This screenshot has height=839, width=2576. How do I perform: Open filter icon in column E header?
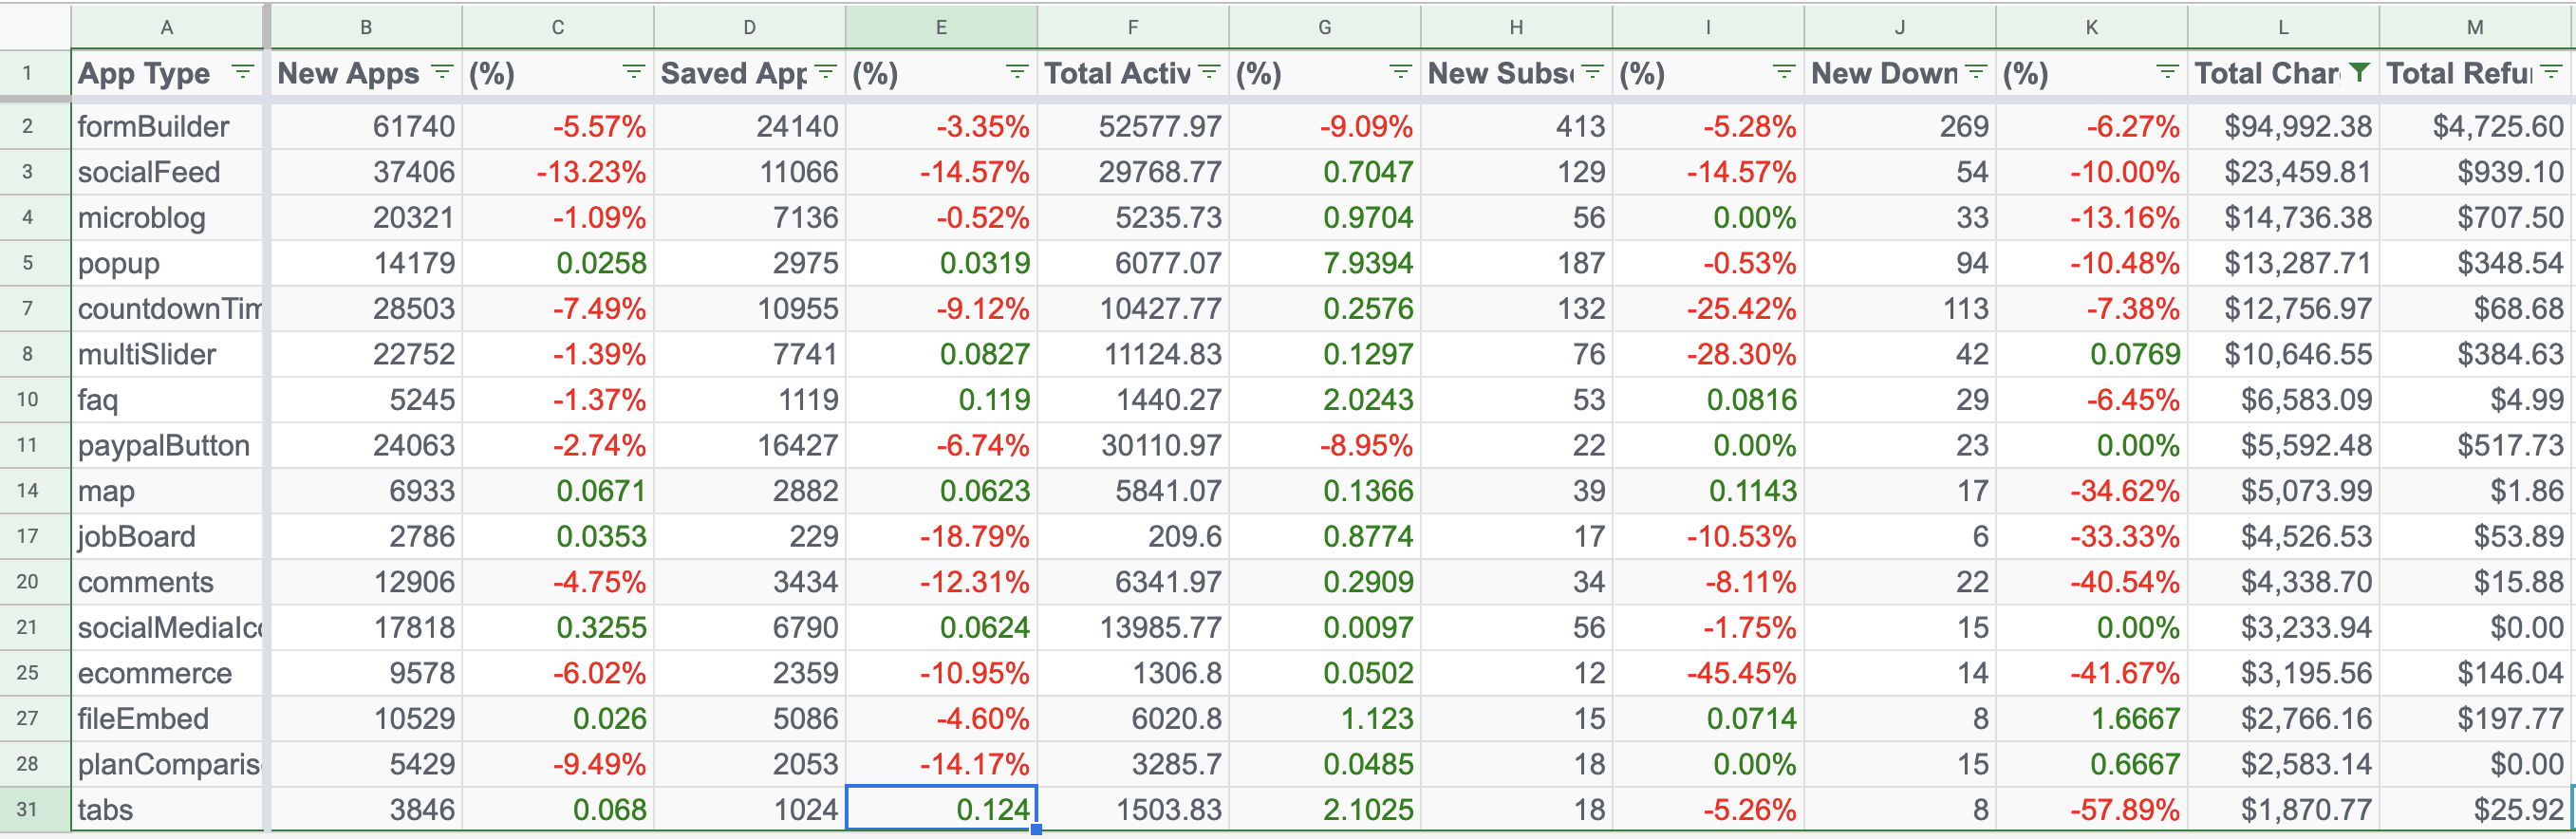click(1017, 72)
